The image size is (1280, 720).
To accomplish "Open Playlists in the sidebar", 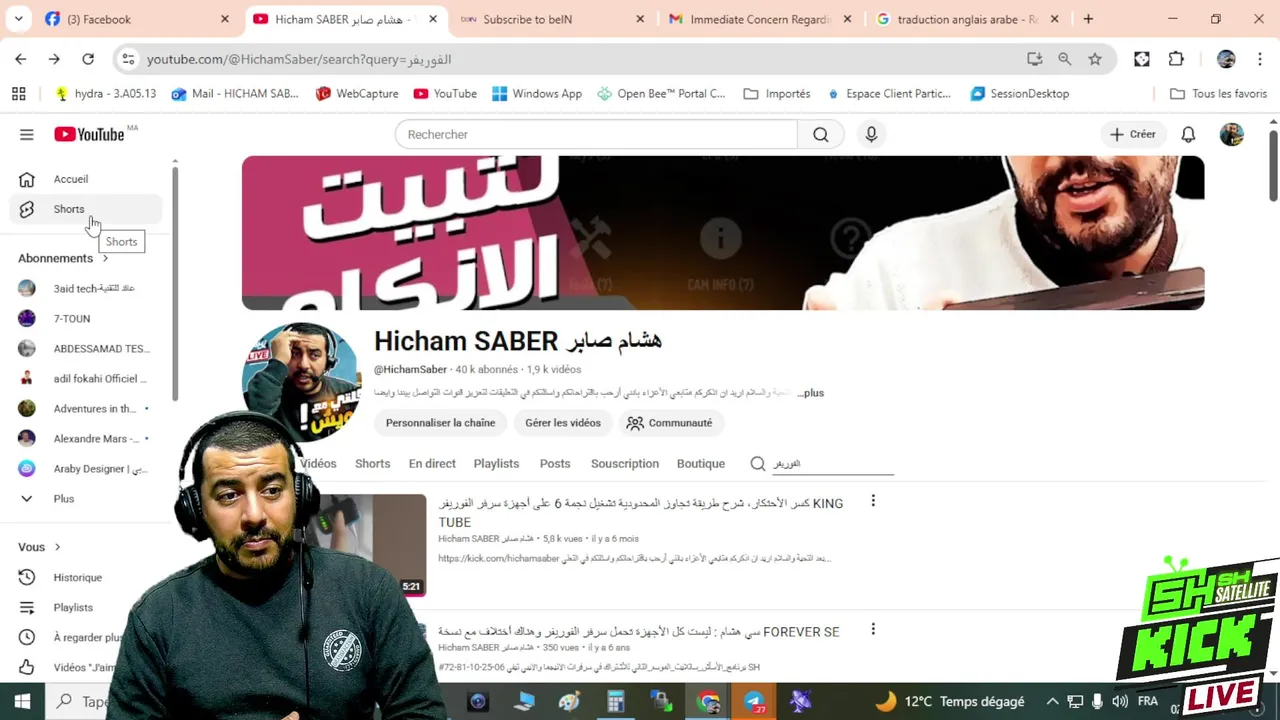I will click(x=73, y=607).
